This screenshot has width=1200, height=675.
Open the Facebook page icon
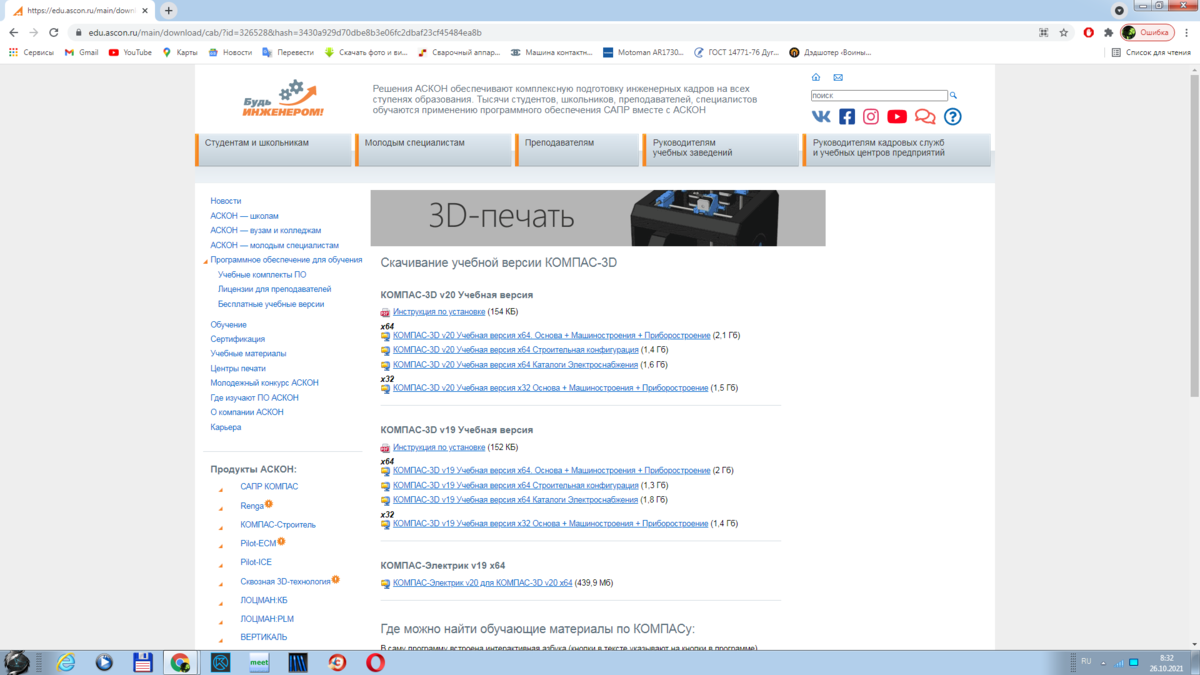point(847,116)
